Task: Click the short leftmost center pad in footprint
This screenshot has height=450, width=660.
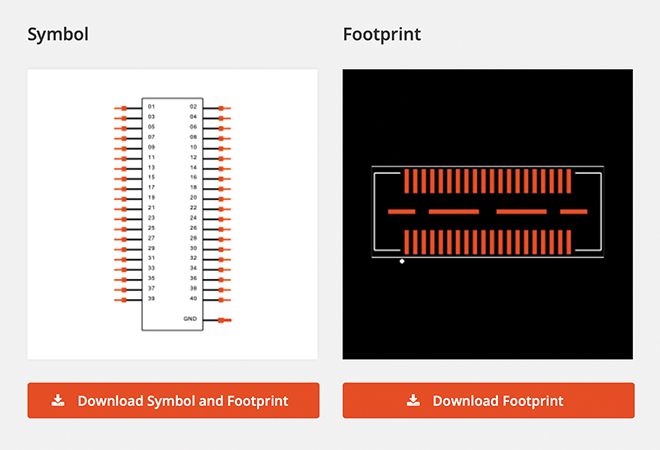Action: pos(401,211)
